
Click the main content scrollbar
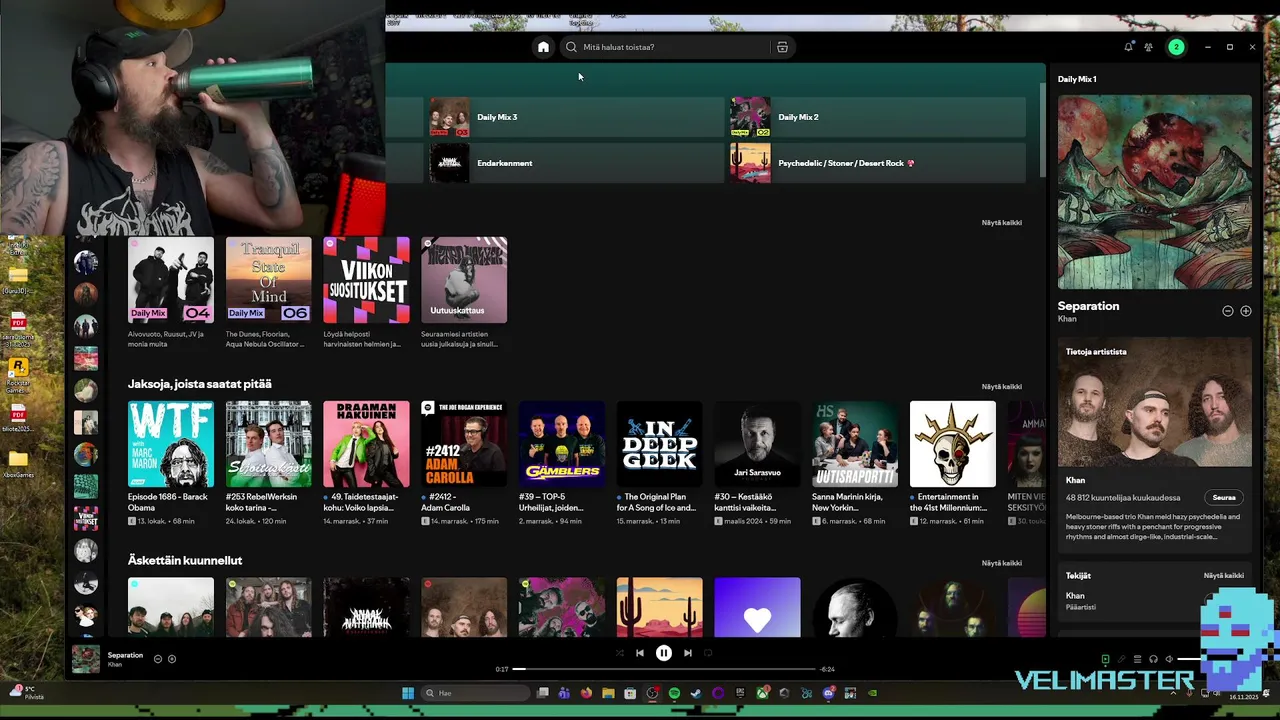pyautogui.click(x=1043, y=128)
